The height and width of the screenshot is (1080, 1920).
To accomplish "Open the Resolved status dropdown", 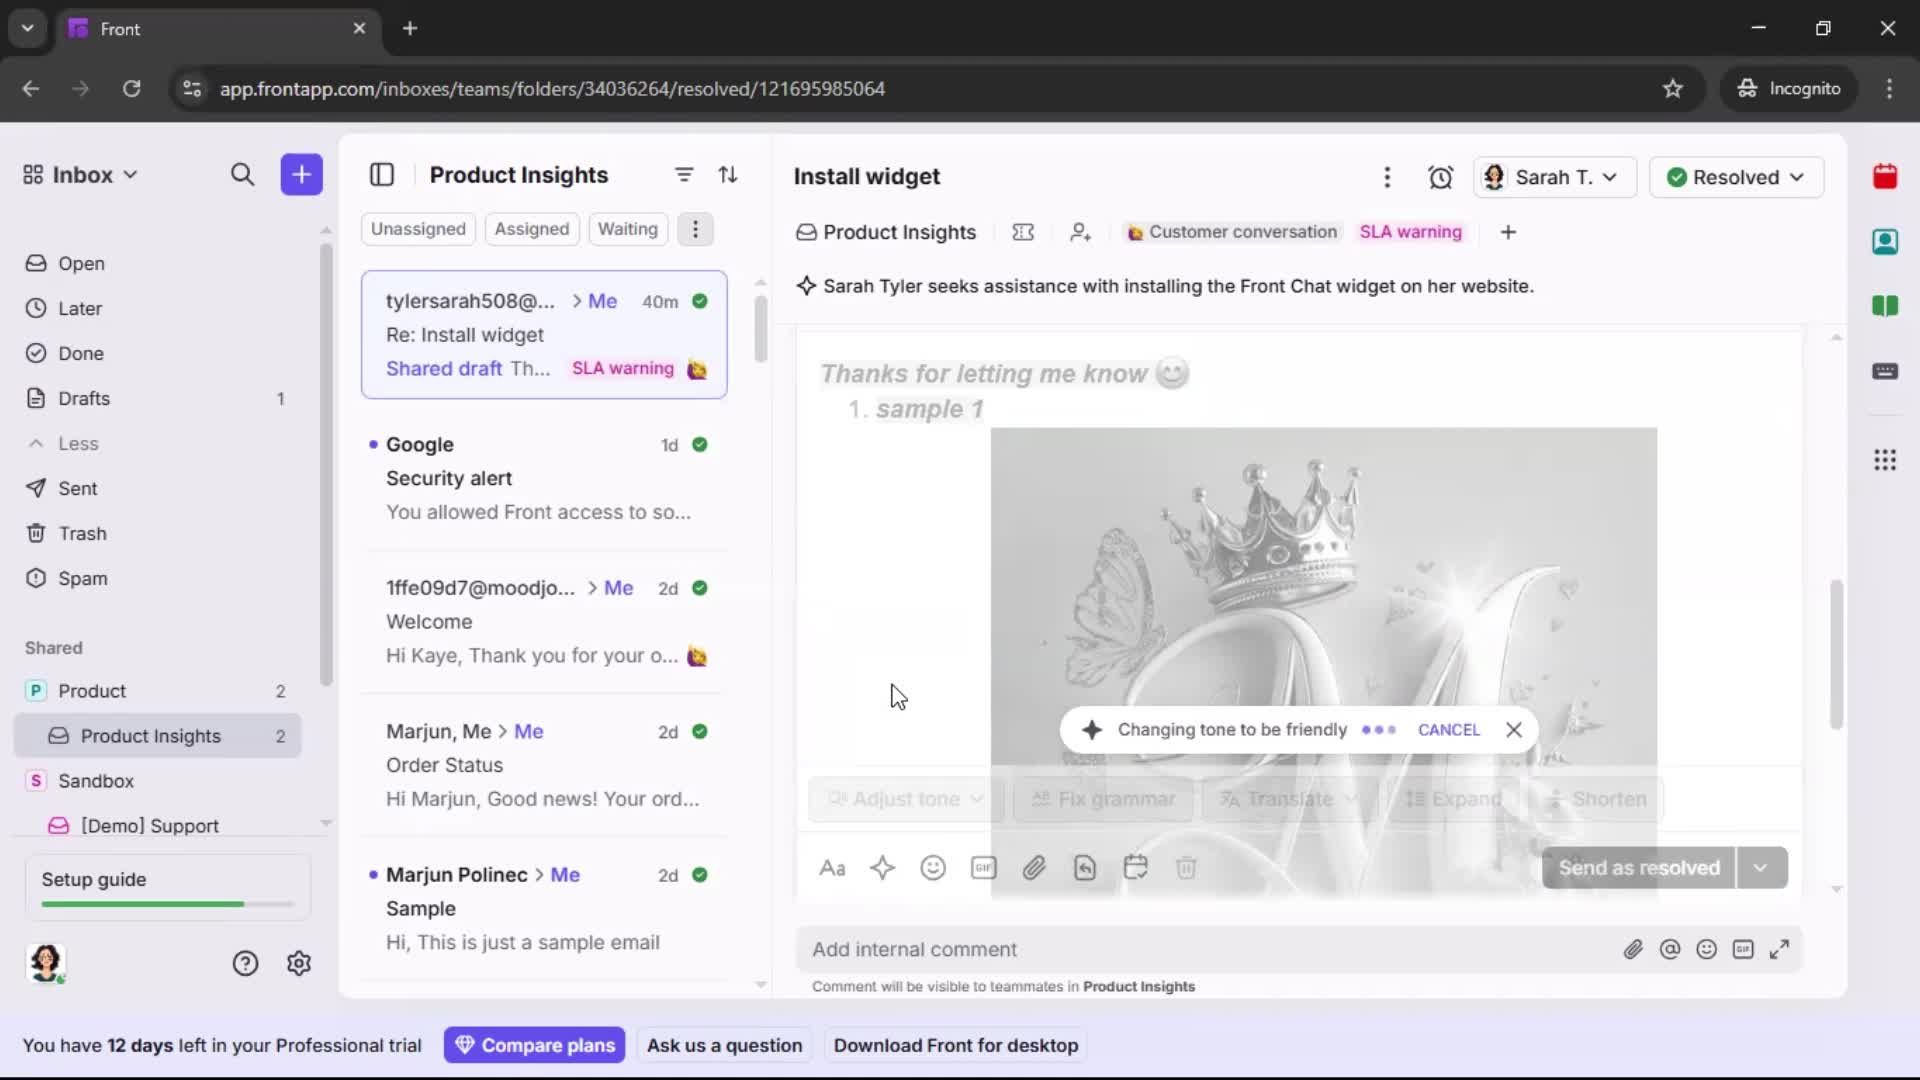I will click(1736, 177).
